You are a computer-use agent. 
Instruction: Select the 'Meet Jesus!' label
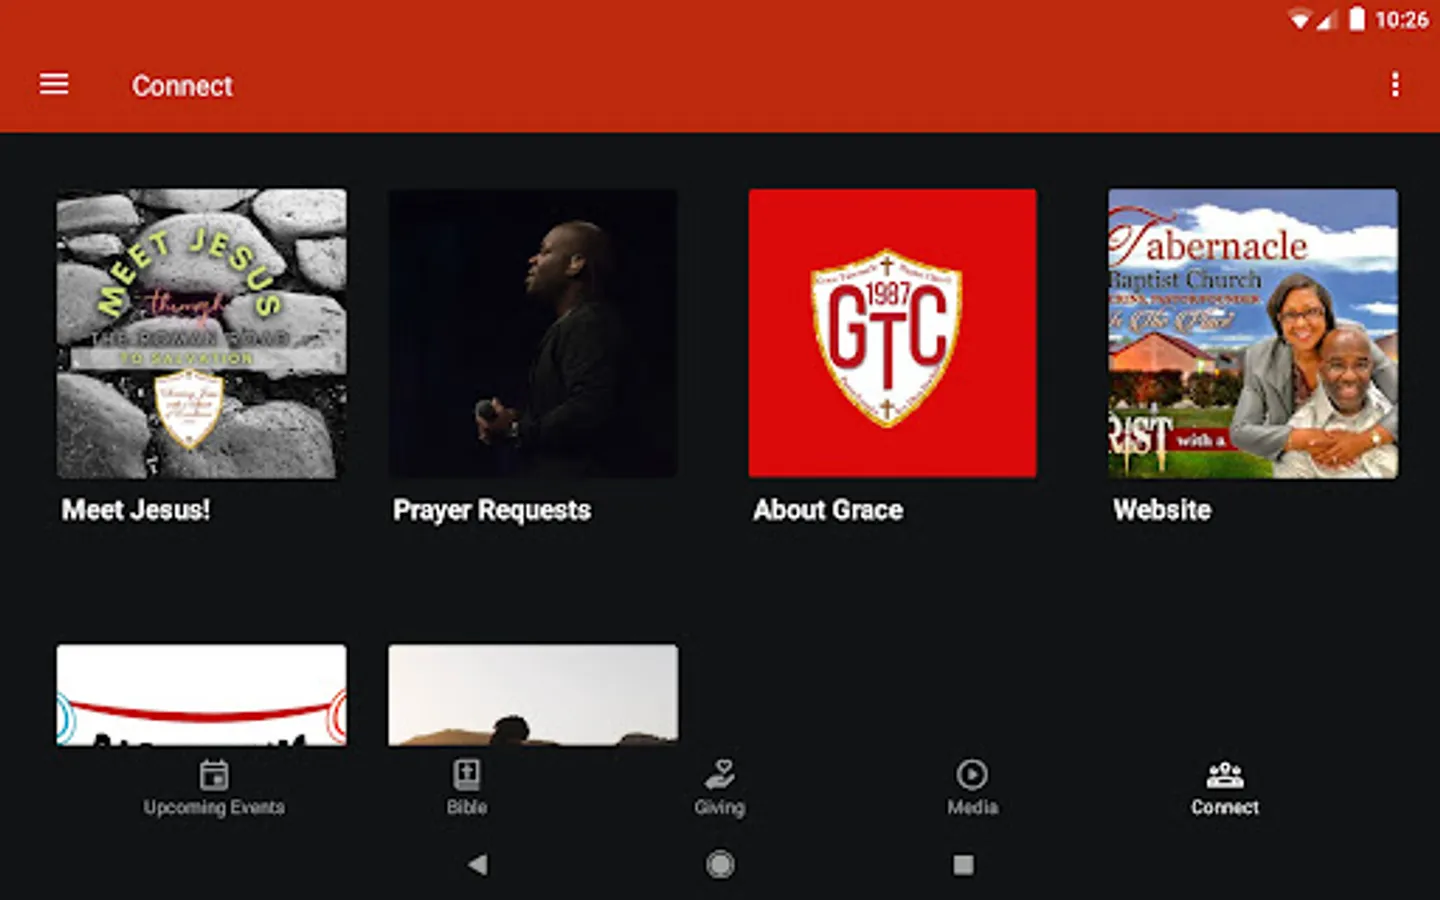coord(136,510)
